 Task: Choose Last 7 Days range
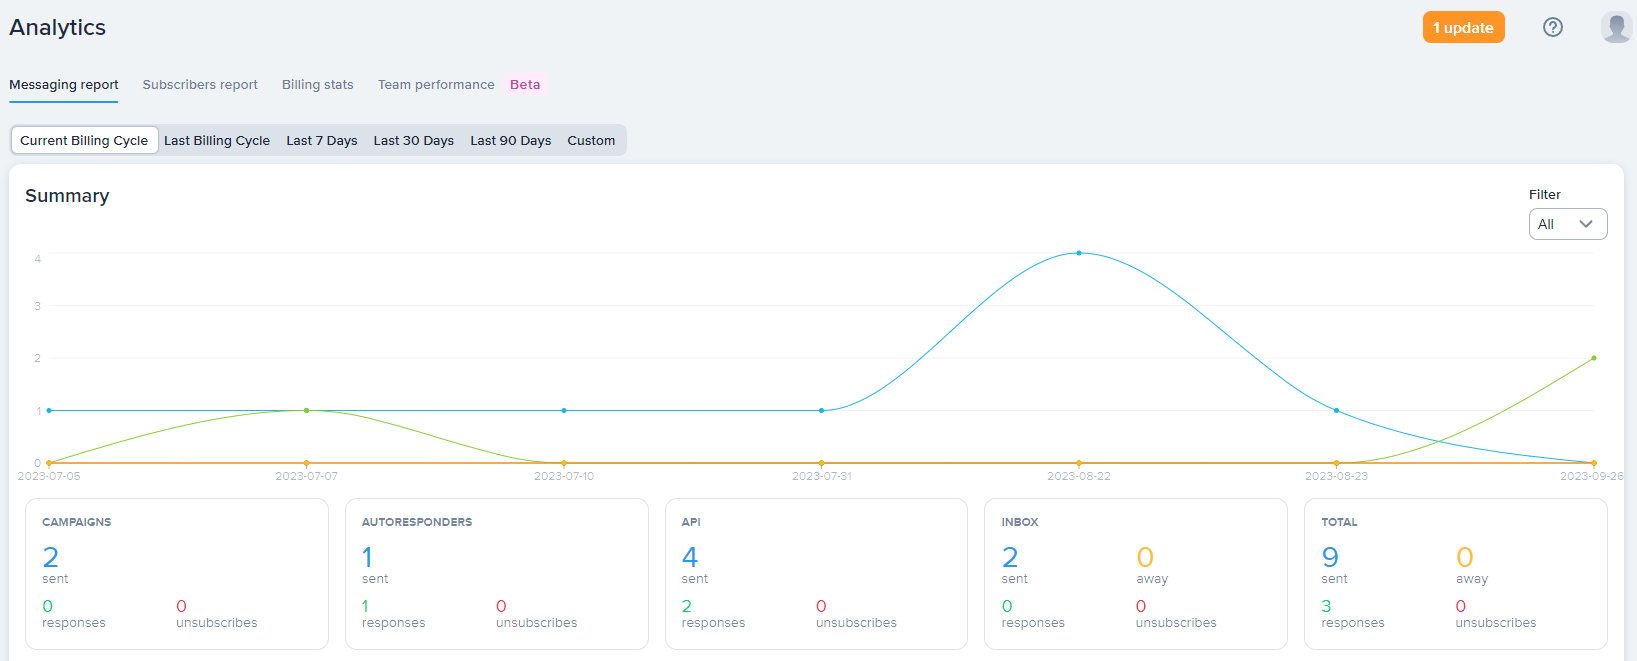pos(321,141)
